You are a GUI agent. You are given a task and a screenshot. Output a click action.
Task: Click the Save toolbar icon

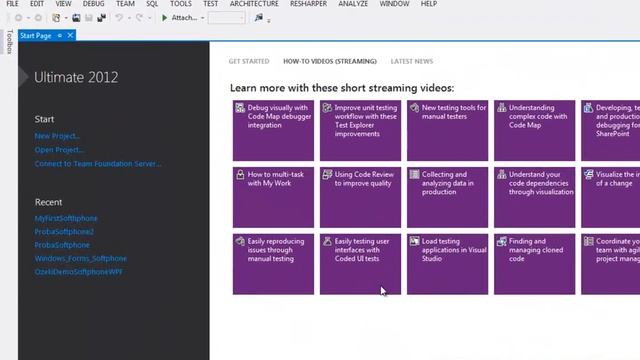click(x=89, y=18)
